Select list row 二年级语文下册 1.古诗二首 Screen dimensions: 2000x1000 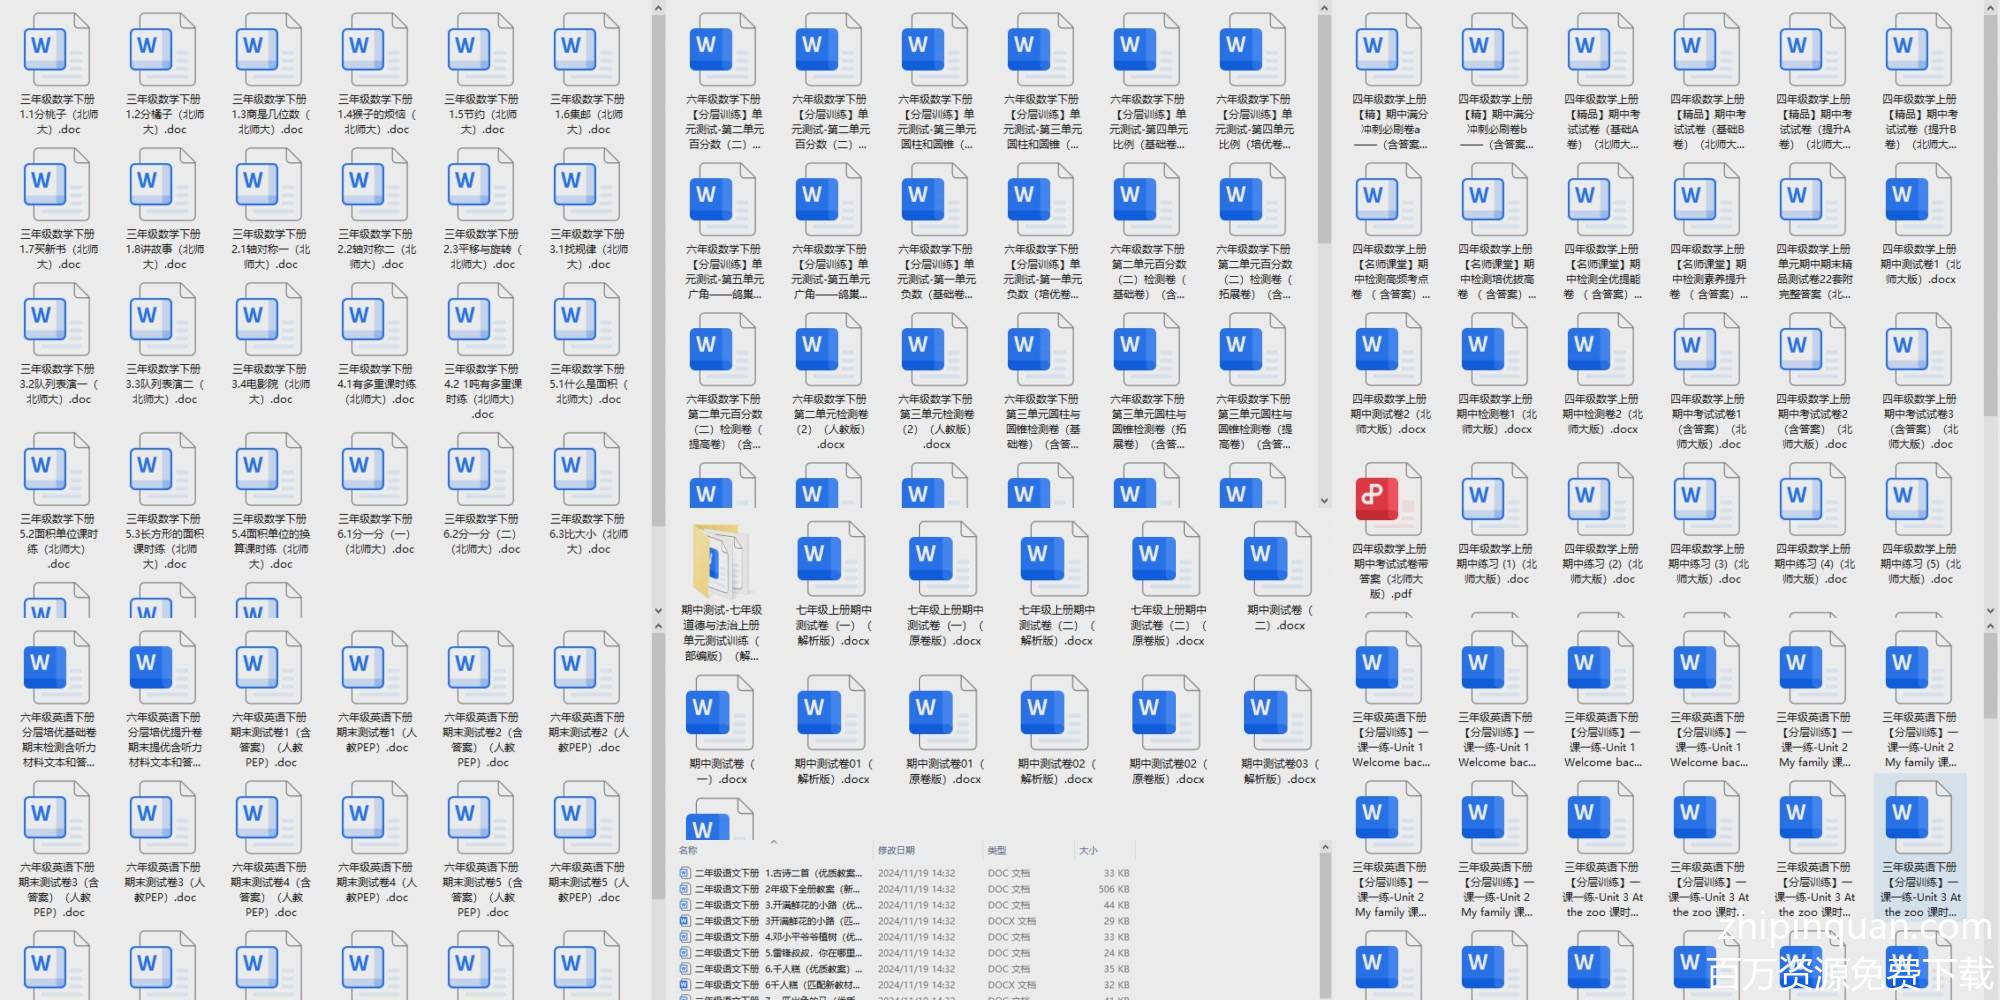[778, 873]
